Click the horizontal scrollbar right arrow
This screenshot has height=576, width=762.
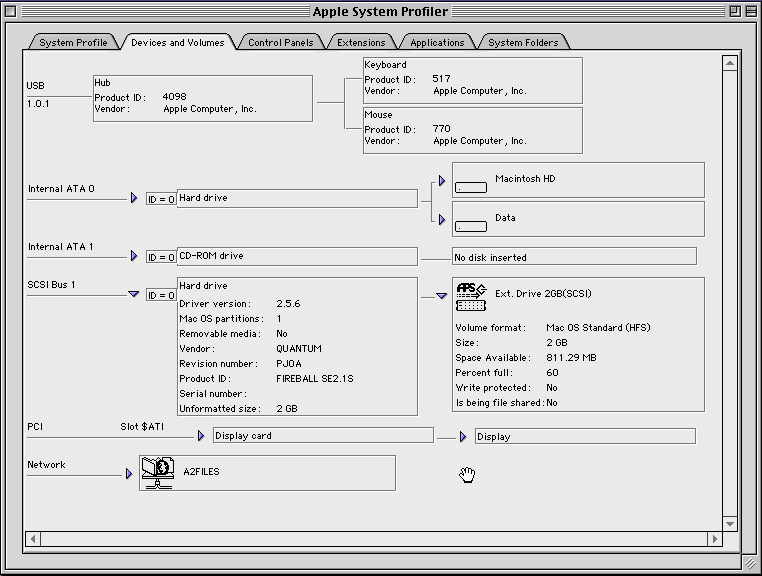point(714,539)
